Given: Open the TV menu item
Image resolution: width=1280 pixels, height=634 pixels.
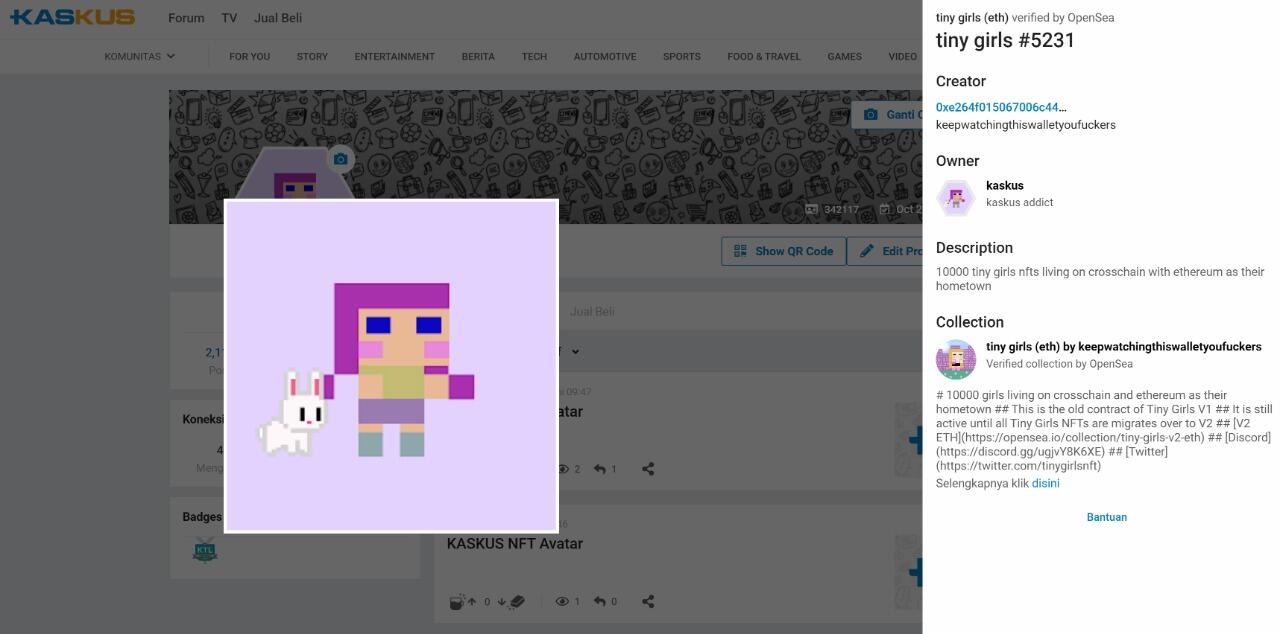Looking at the screenshot, I should (229, 18).
